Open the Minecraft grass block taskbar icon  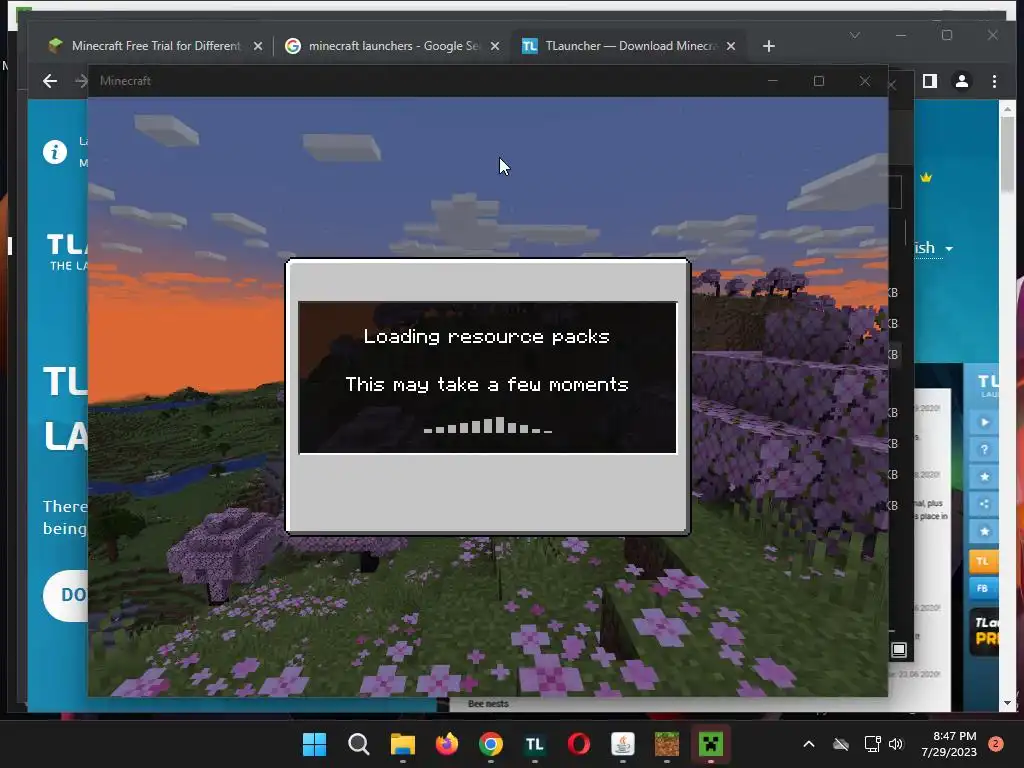667,744
